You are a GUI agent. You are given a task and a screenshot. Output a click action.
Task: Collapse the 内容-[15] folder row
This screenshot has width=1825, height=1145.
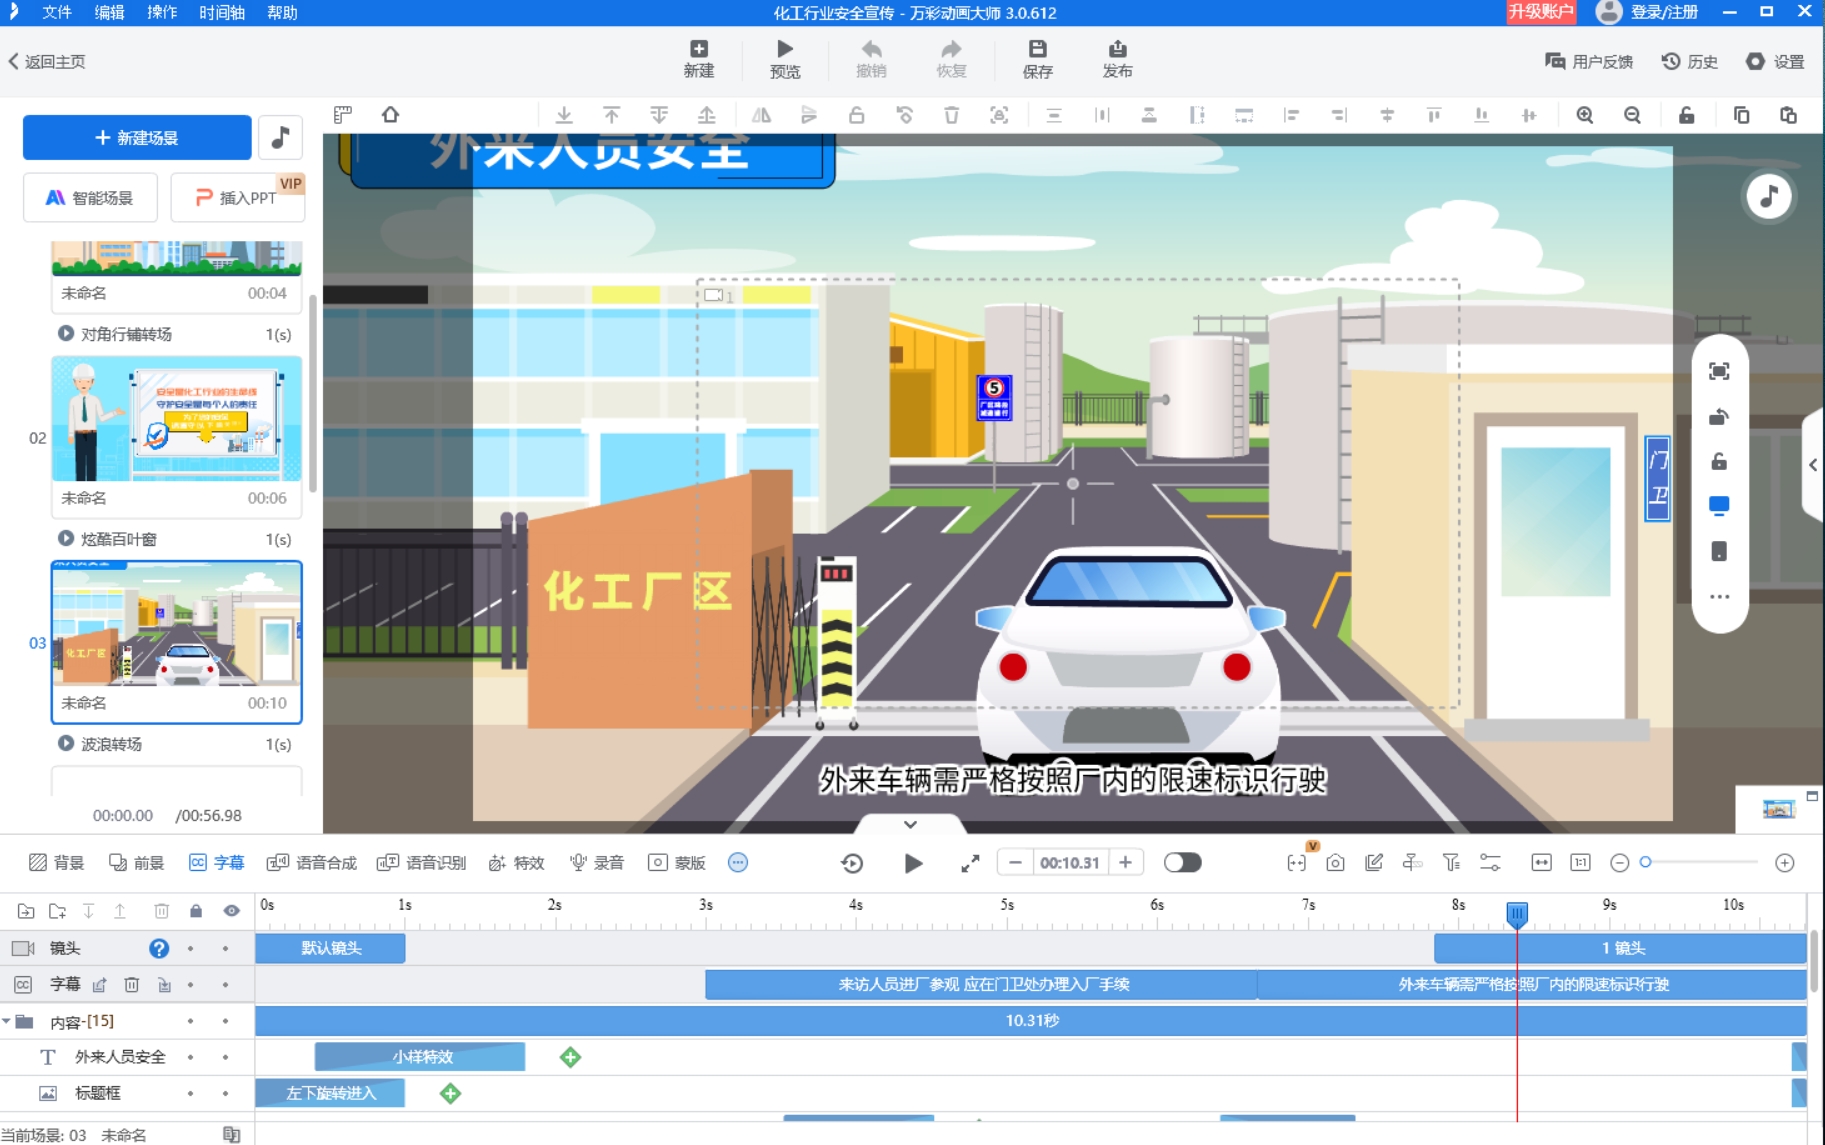point(8,1021)
